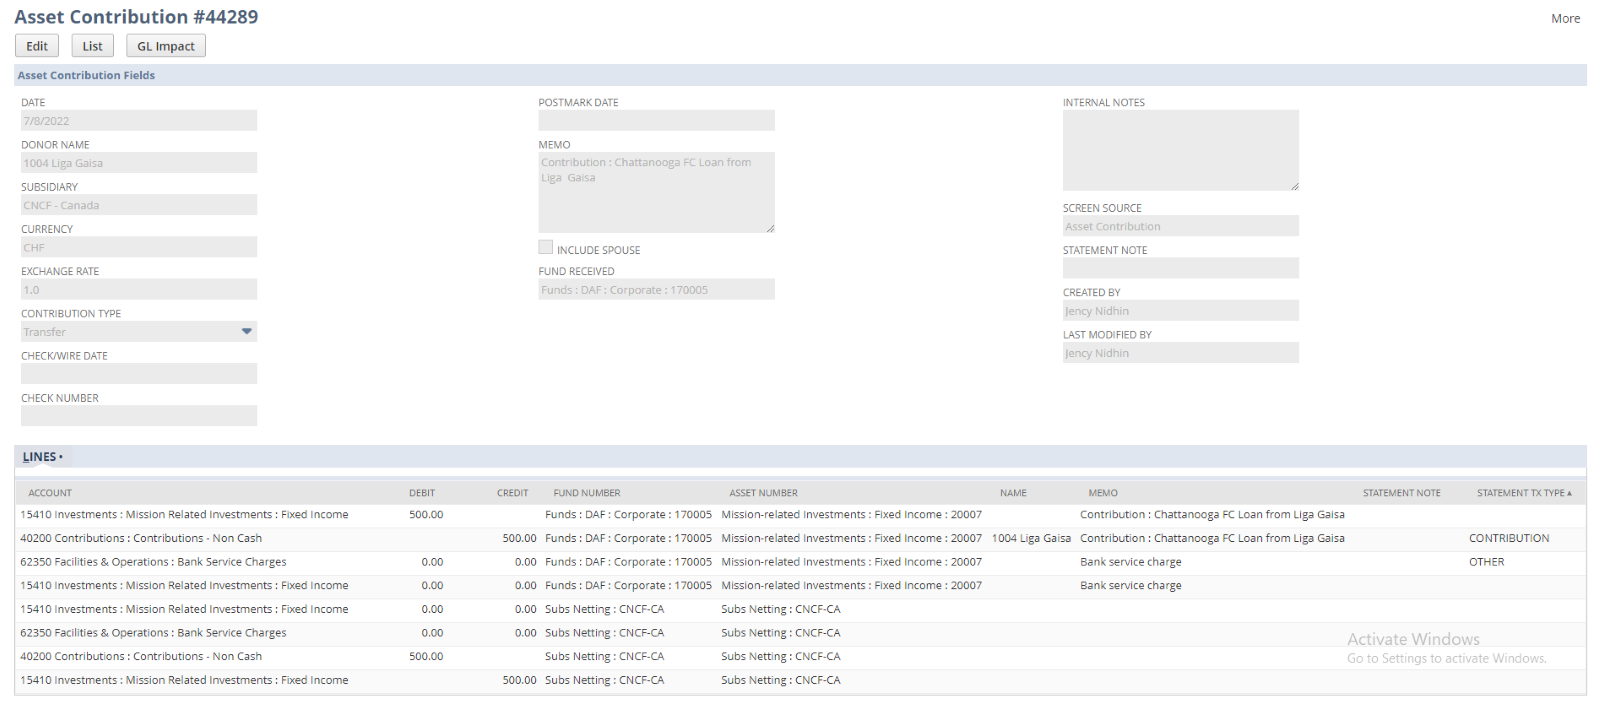Viewport: 1600px width, 705px height.
Task: Click the Check Number field
Action: coord(139,416)
